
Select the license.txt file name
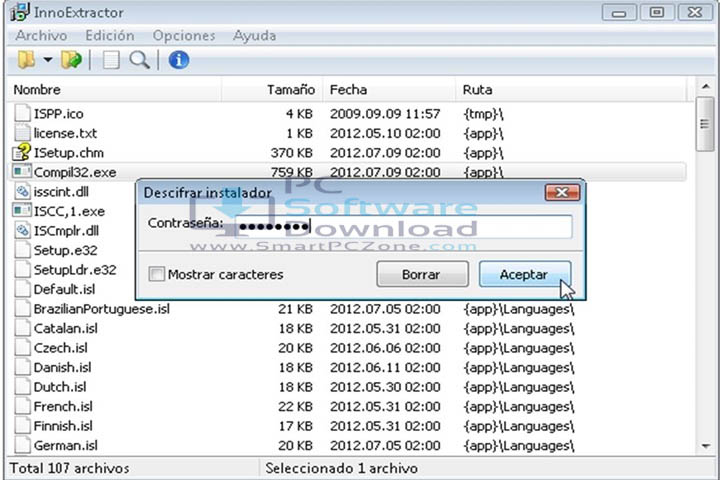pos(65,133)
